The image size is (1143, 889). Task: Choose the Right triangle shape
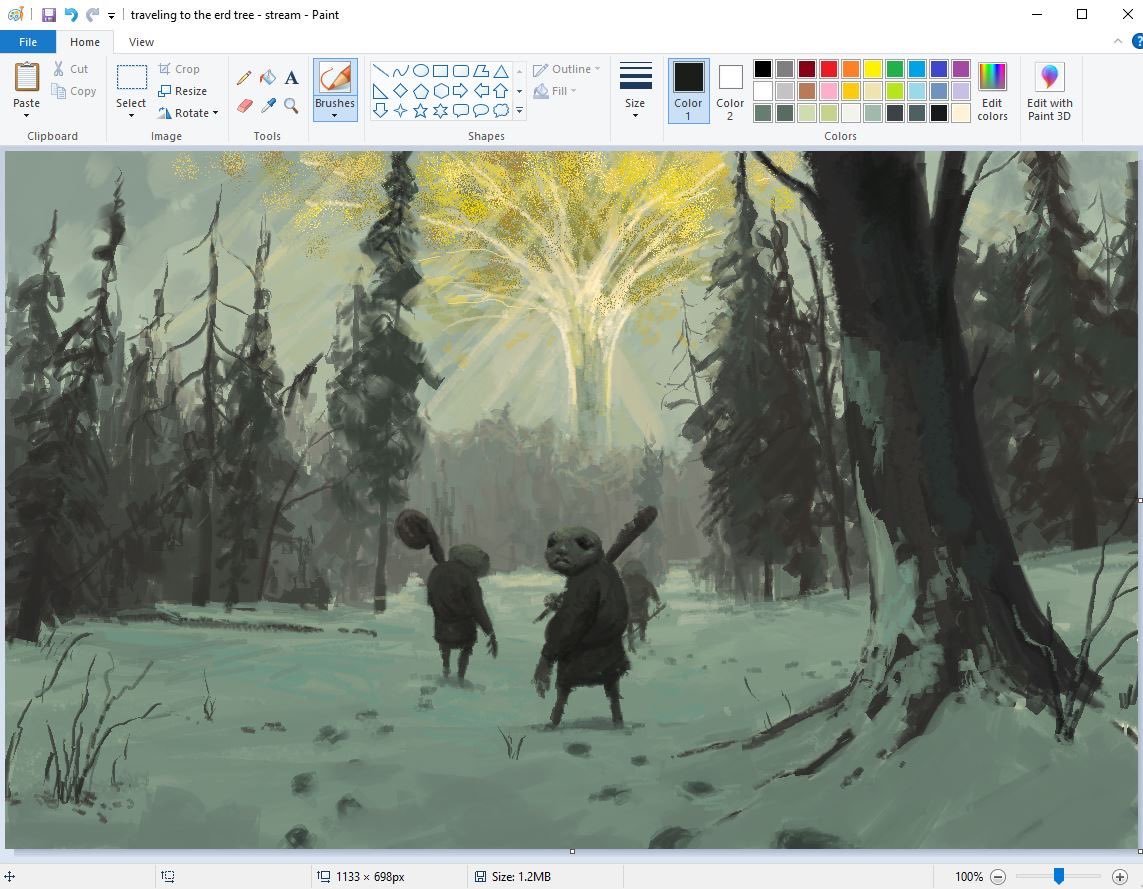(380, 91)
